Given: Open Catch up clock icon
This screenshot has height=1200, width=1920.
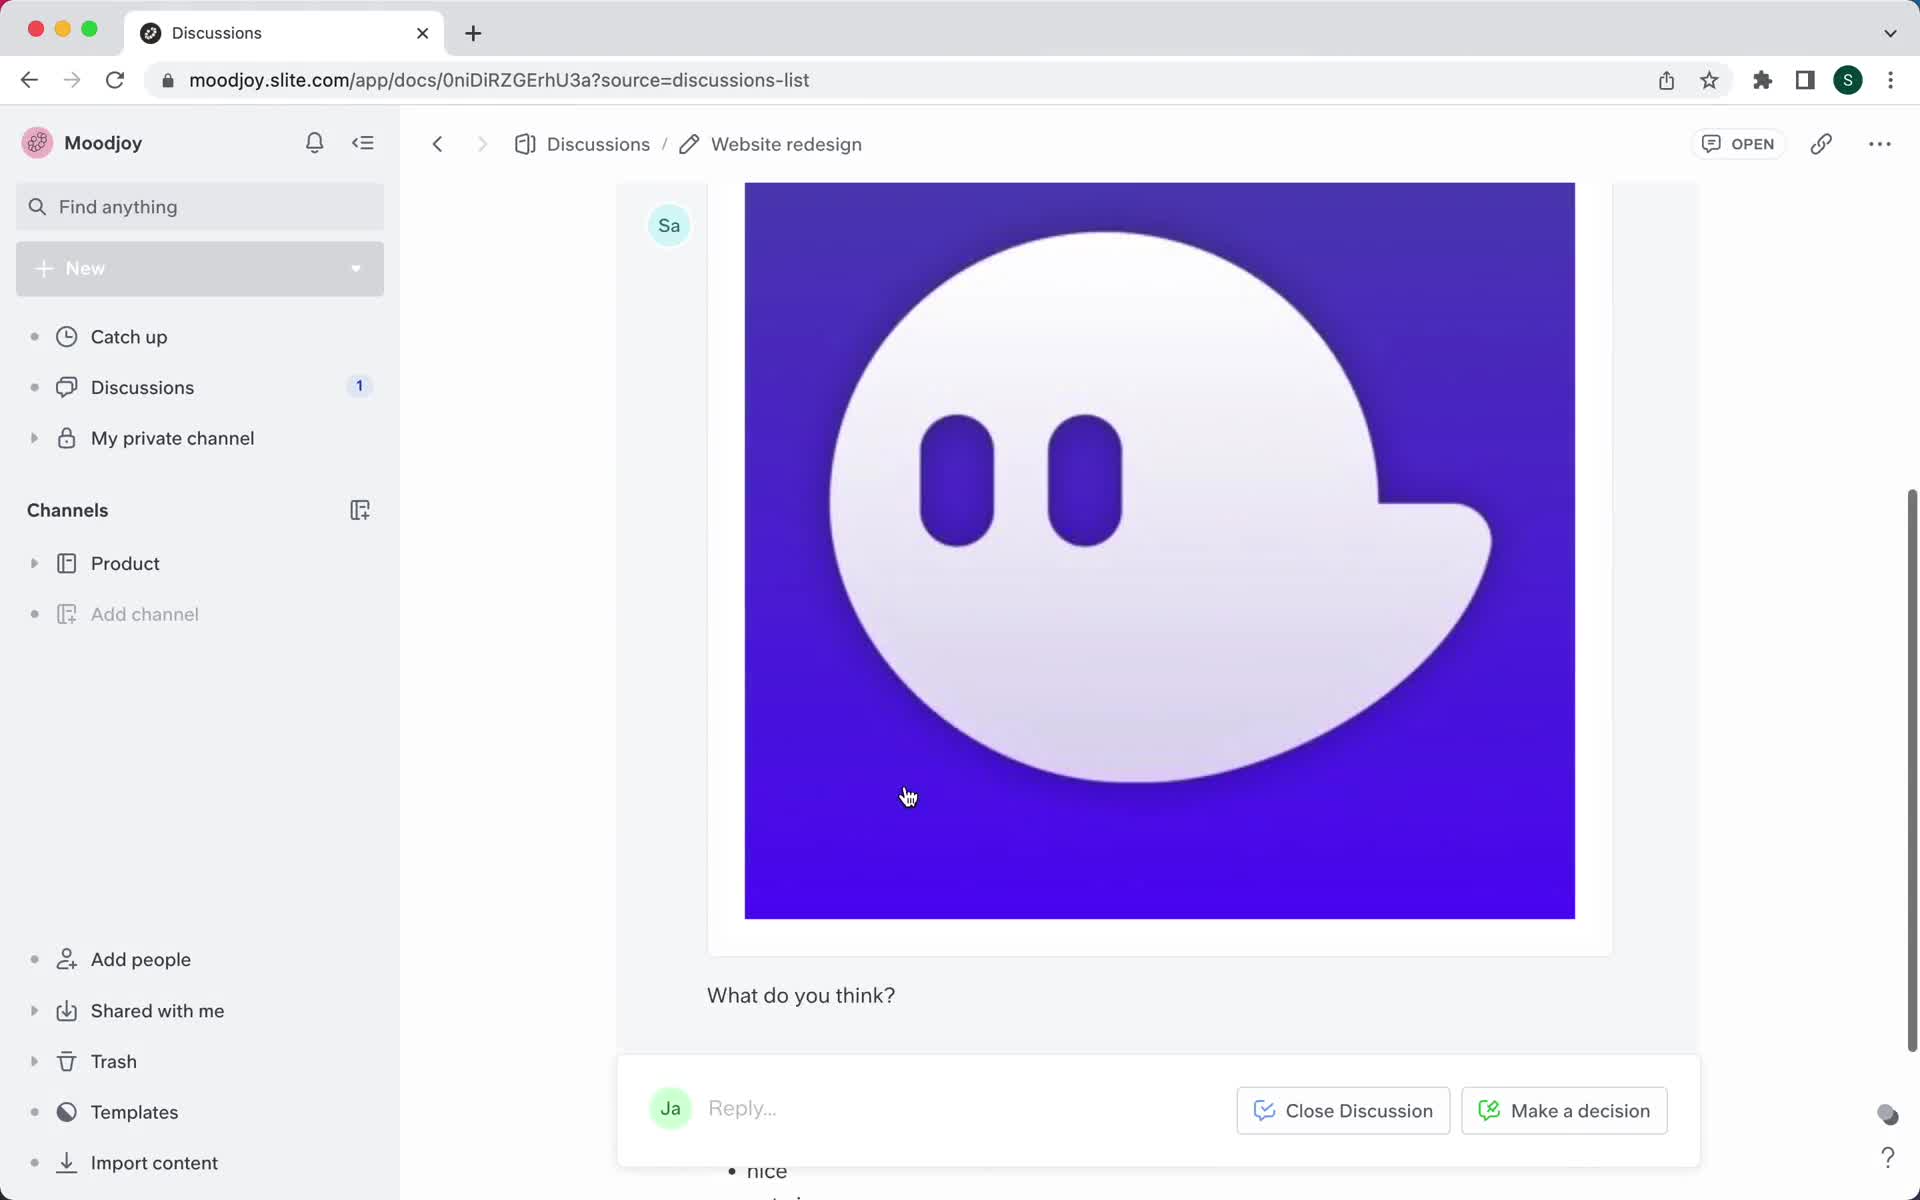Looking at the screenshot, I should [66, 337].
